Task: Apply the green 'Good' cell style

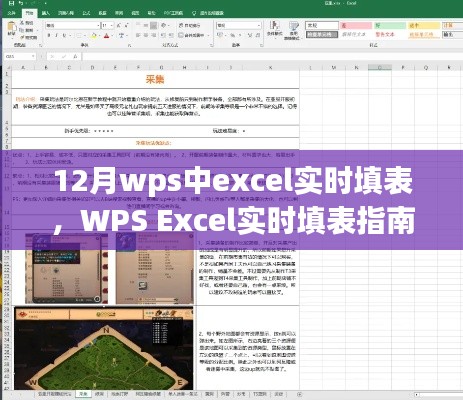Action: coord(390,25)
